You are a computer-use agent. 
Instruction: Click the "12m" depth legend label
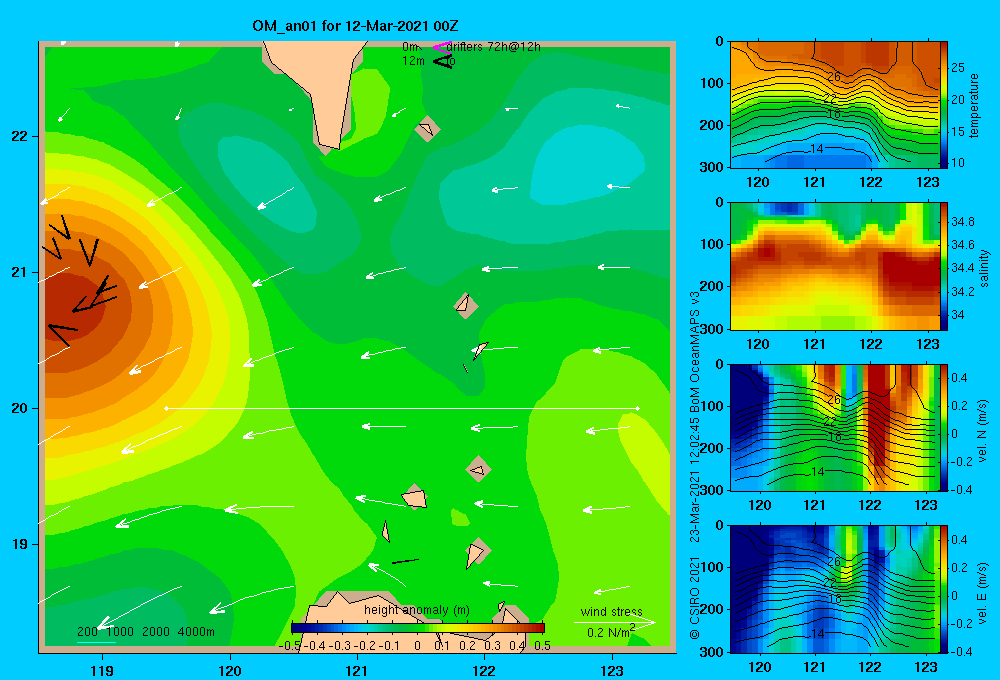coord(413,61)
